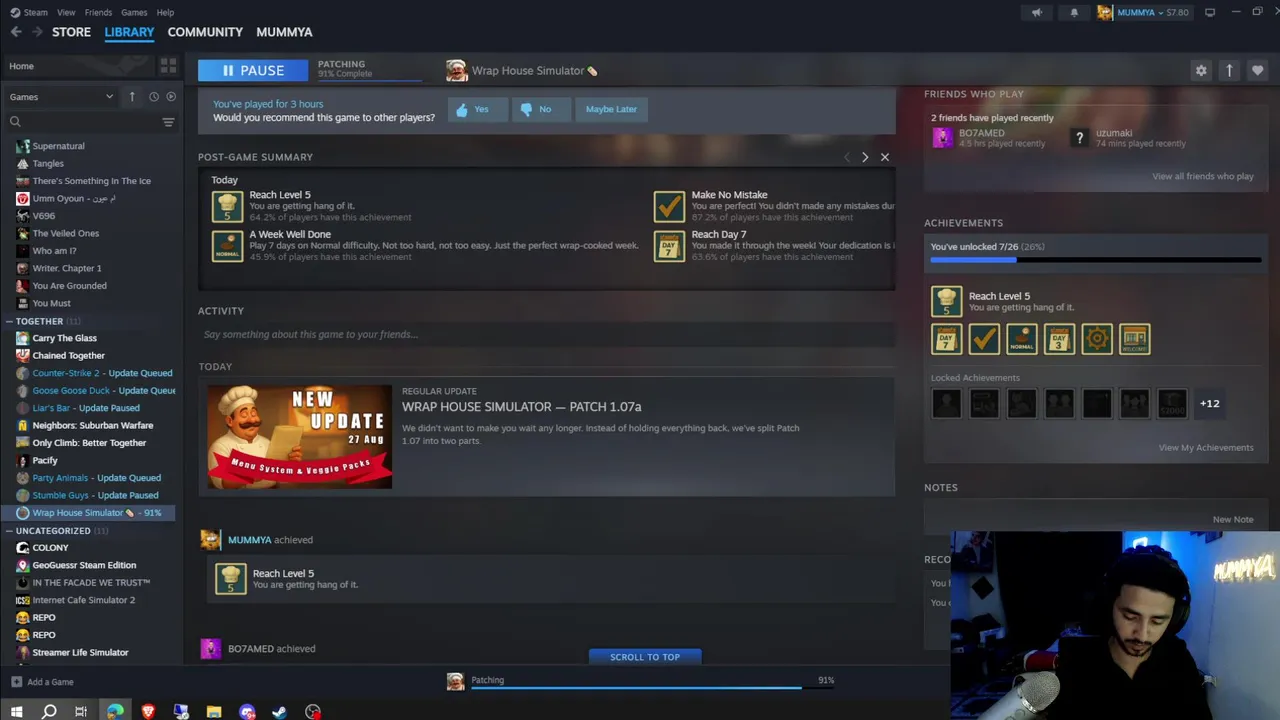Viewport: 1280px width, 720px height.
Task: Open the Help menu
Action: click(x=165, y=12)
